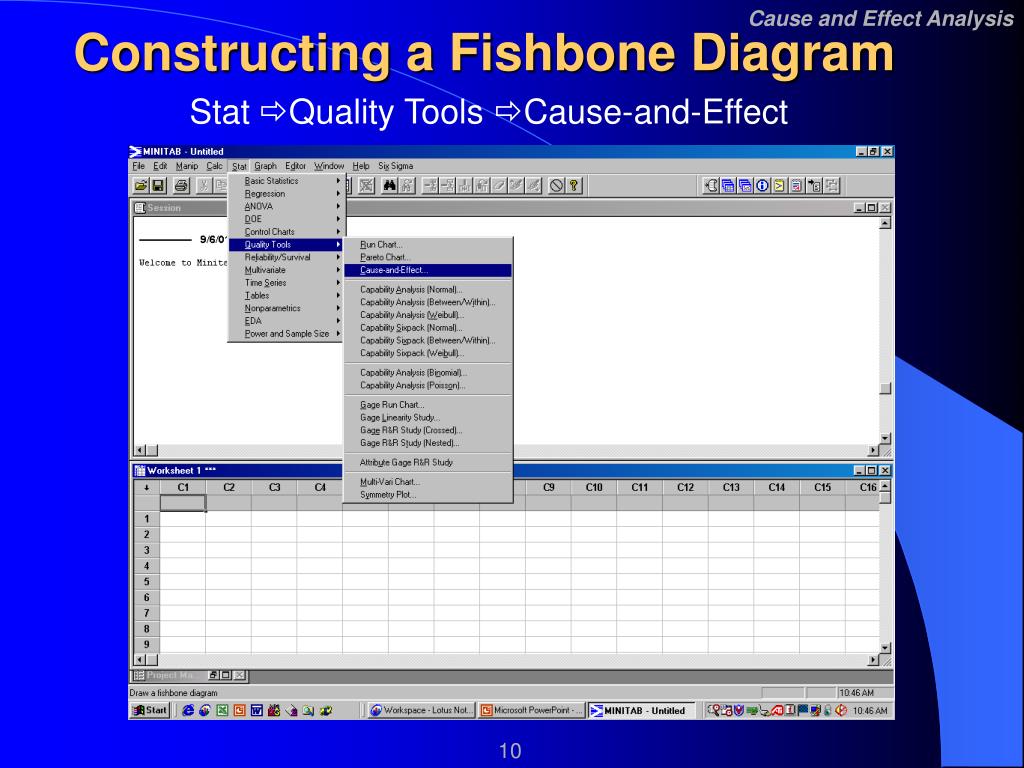The width and height of the screenshot is (1024, 768).
Task: Switch to Workspace - Lotus Notes taskbar button
Action: click(421, 711)
